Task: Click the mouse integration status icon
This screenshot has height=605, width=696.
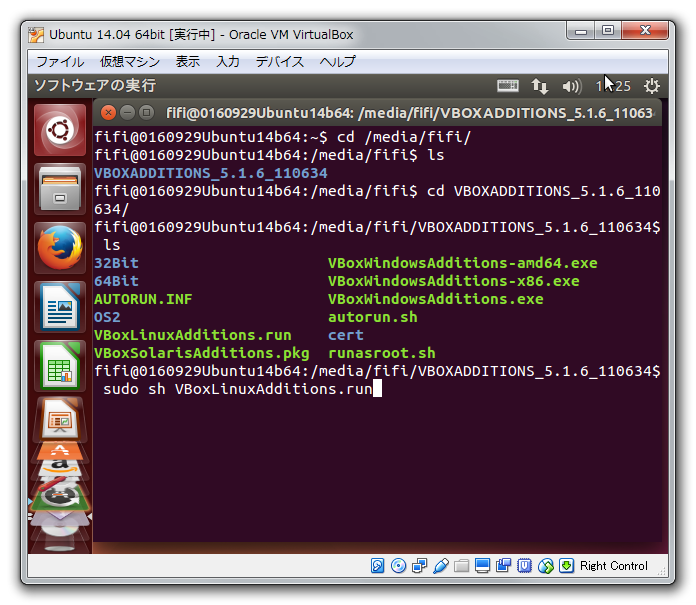Action: (546, 566)
